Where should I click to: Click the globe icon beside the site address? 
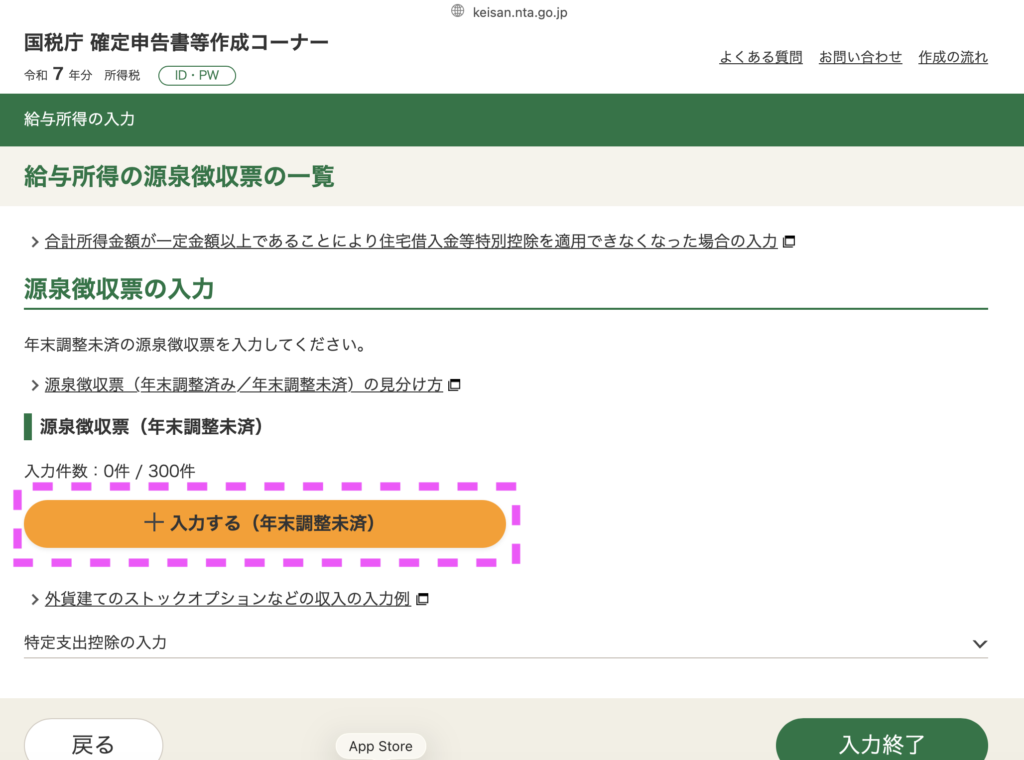point(458,11)
